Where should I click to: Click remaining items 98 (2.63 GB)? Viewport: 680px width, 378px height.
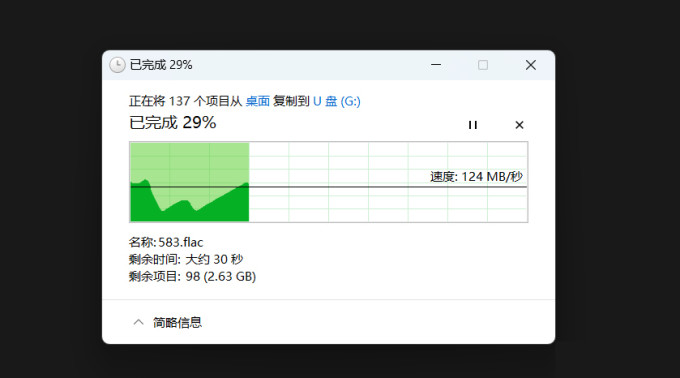click(221, 276)
